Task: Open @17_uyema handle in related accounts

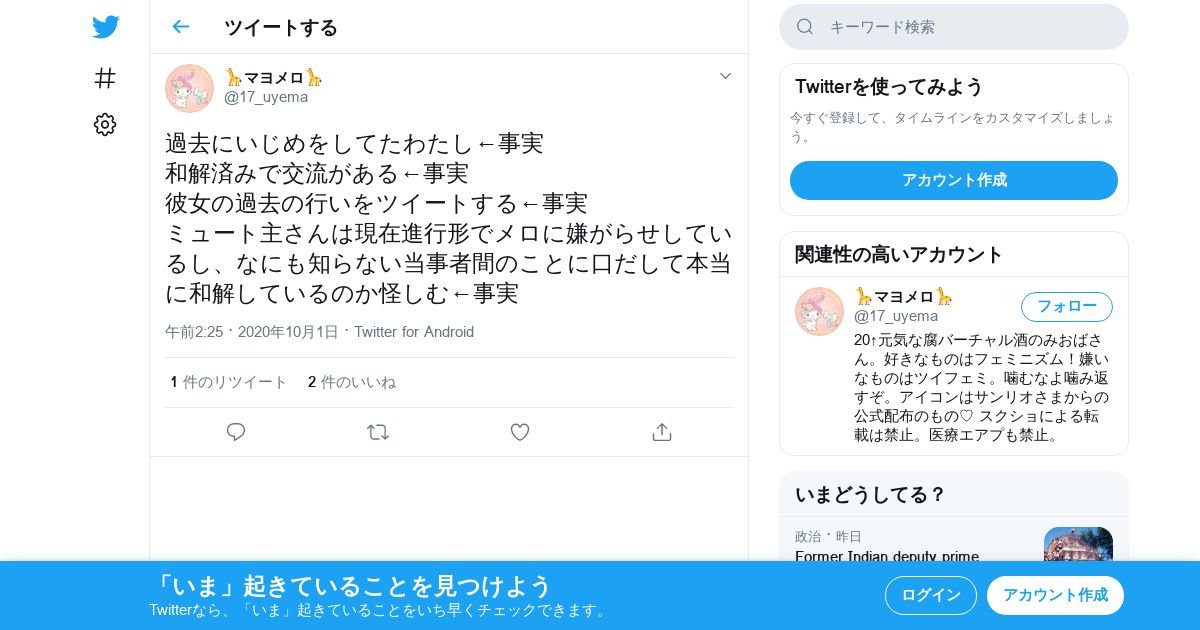Action: [896, 316]
